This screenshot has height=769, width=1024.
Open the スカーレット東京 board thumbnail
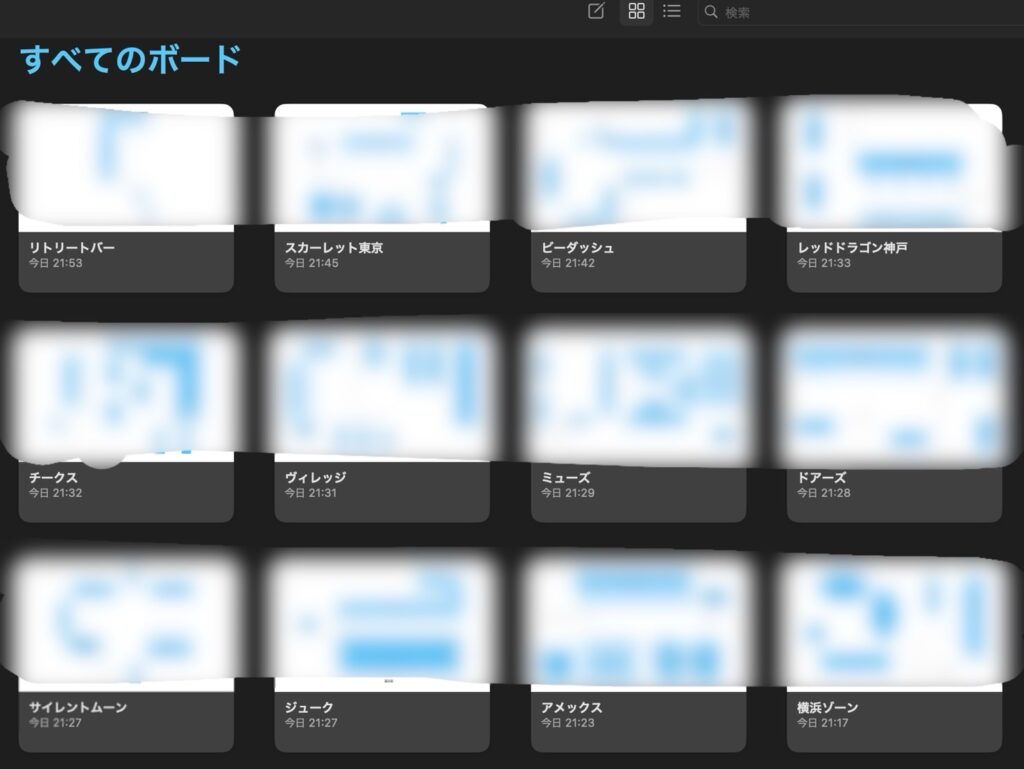[x=382, y=167]
